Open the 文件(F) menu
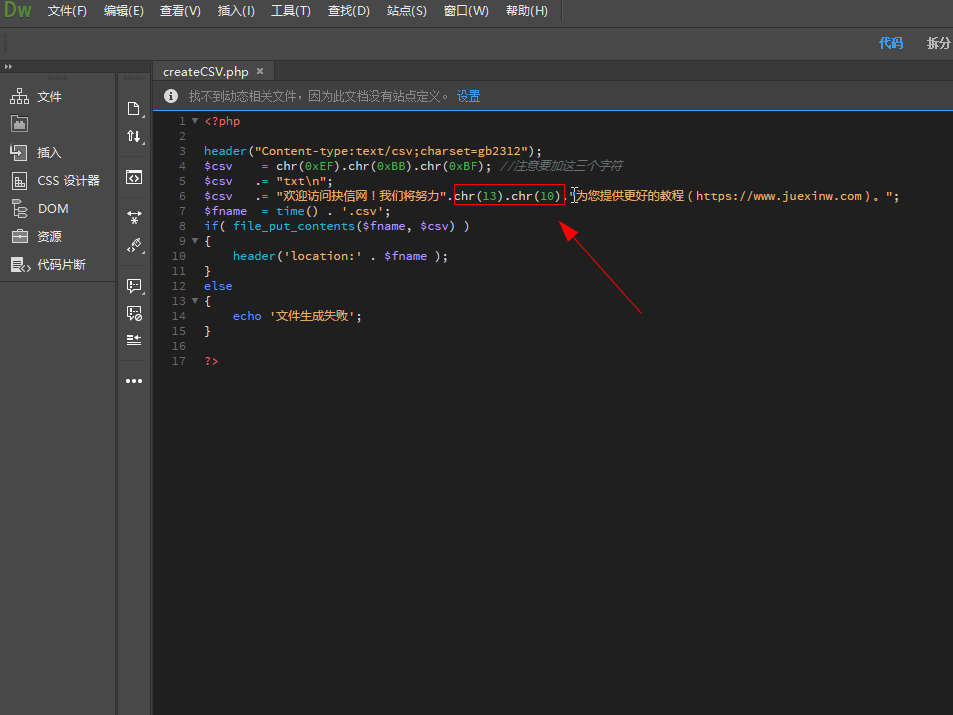 tap(67, 11)
